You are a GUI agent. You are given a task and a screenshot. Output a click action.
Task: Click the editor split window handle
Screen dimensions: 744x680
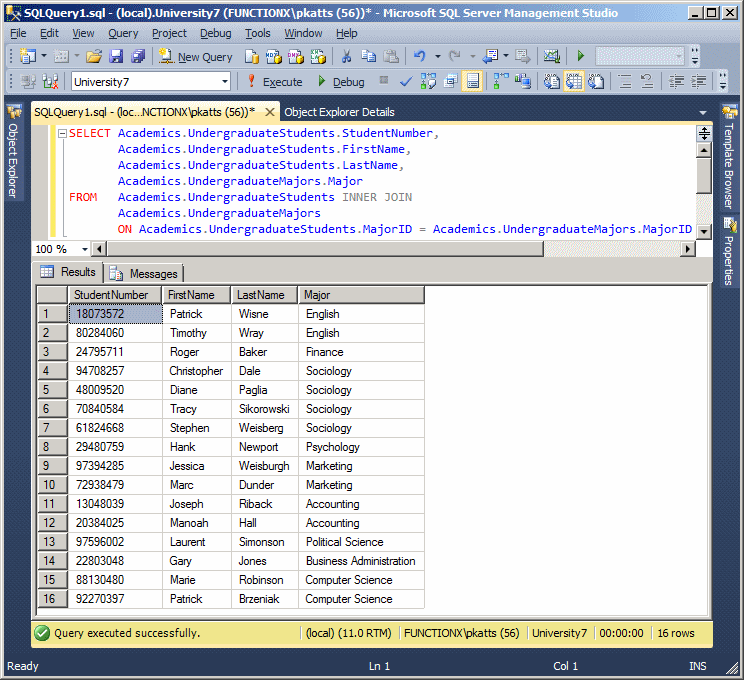click(x=704, y=133)
